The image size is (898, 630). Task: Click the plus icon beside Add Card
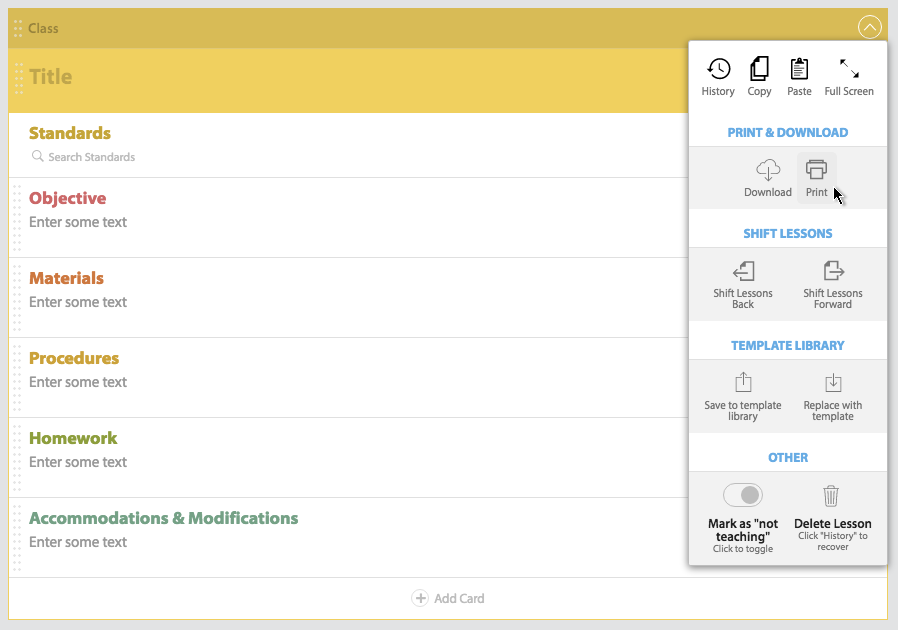pos(420,598)
